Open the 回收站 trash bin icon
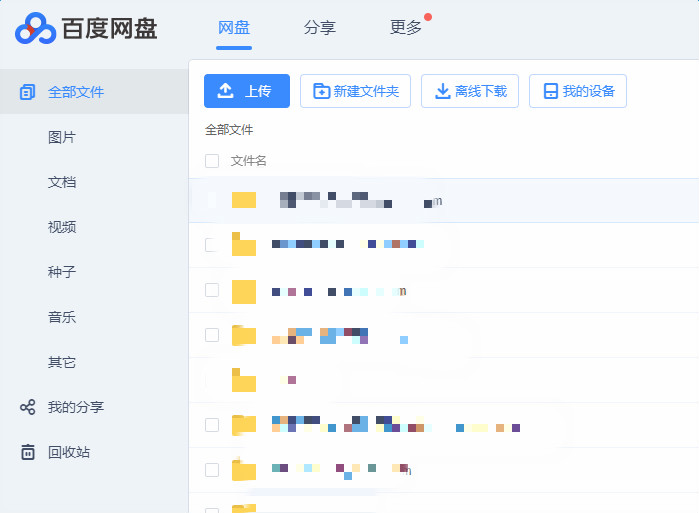The image size is (699, 513). [28, 452]
